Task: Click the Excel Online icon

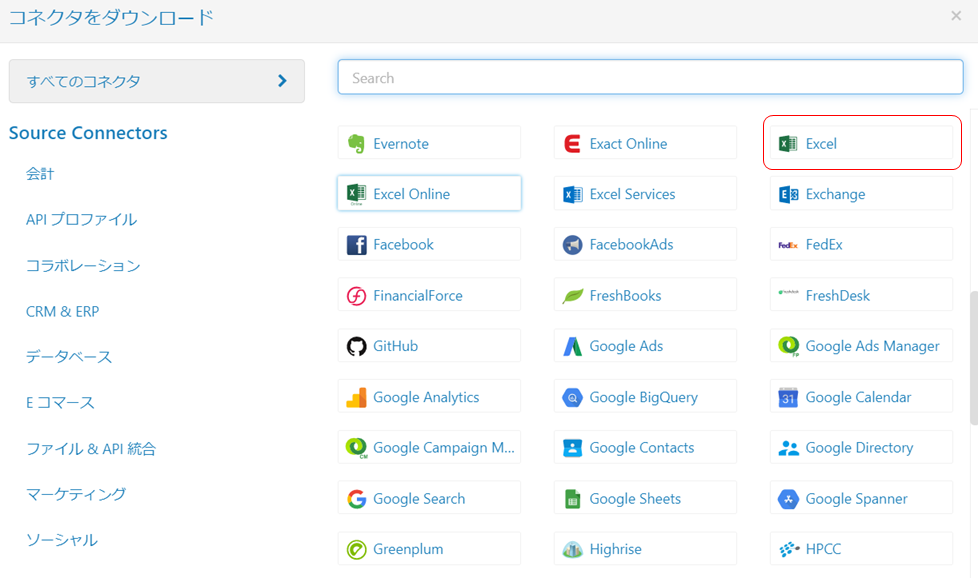Action: click(356, 194)
